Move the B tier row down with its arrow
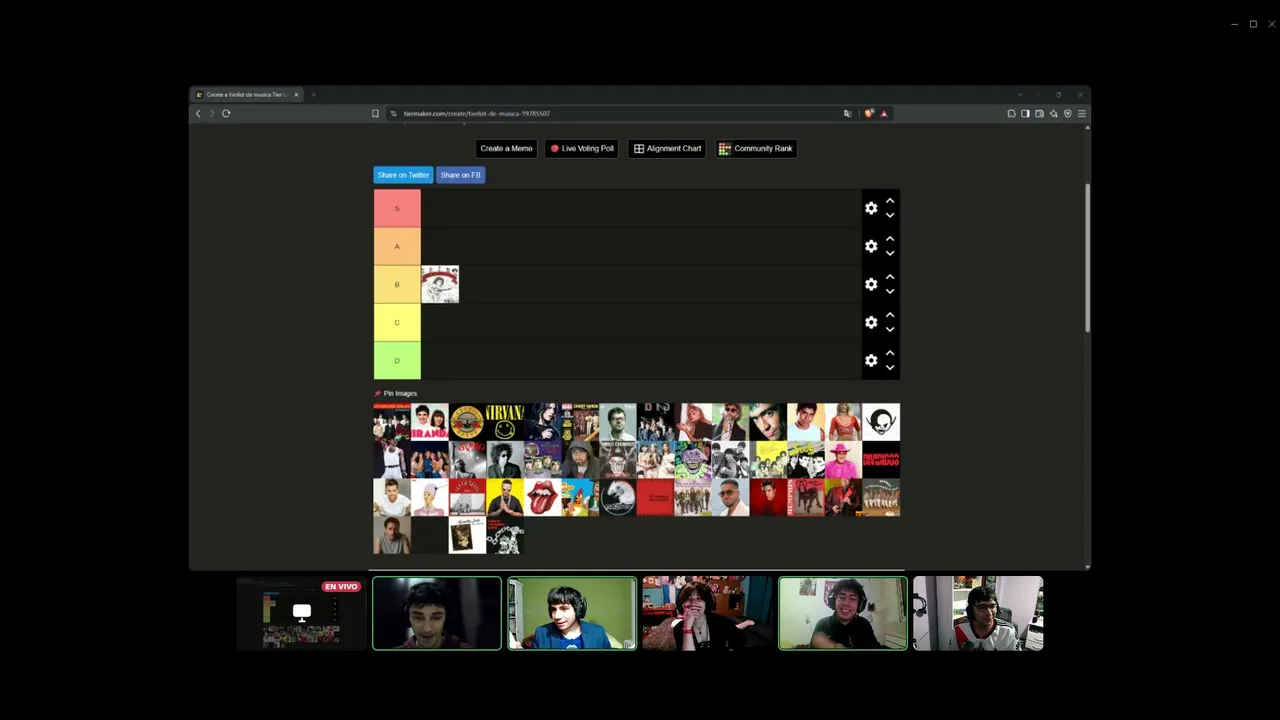The image size is (1280, 720). [x=889, y=291]
